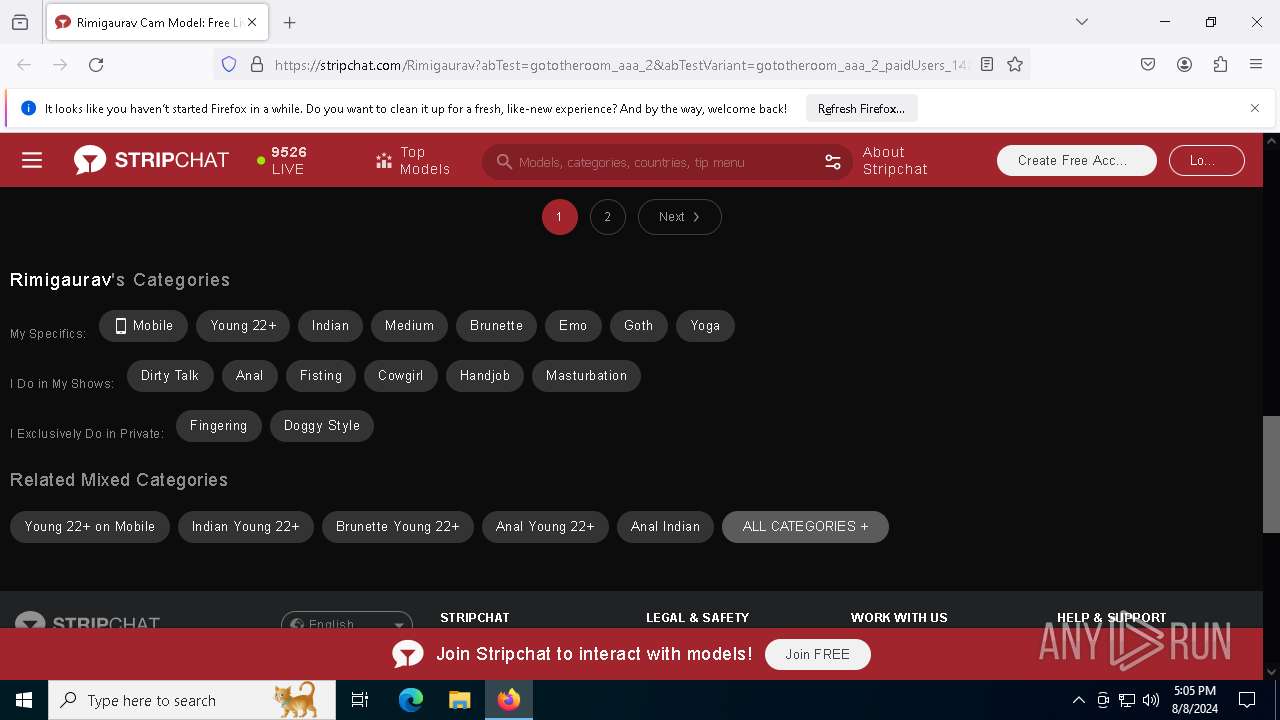
Task: Close the Rimigaurav Cam Model tab
Action: point(252,22)
